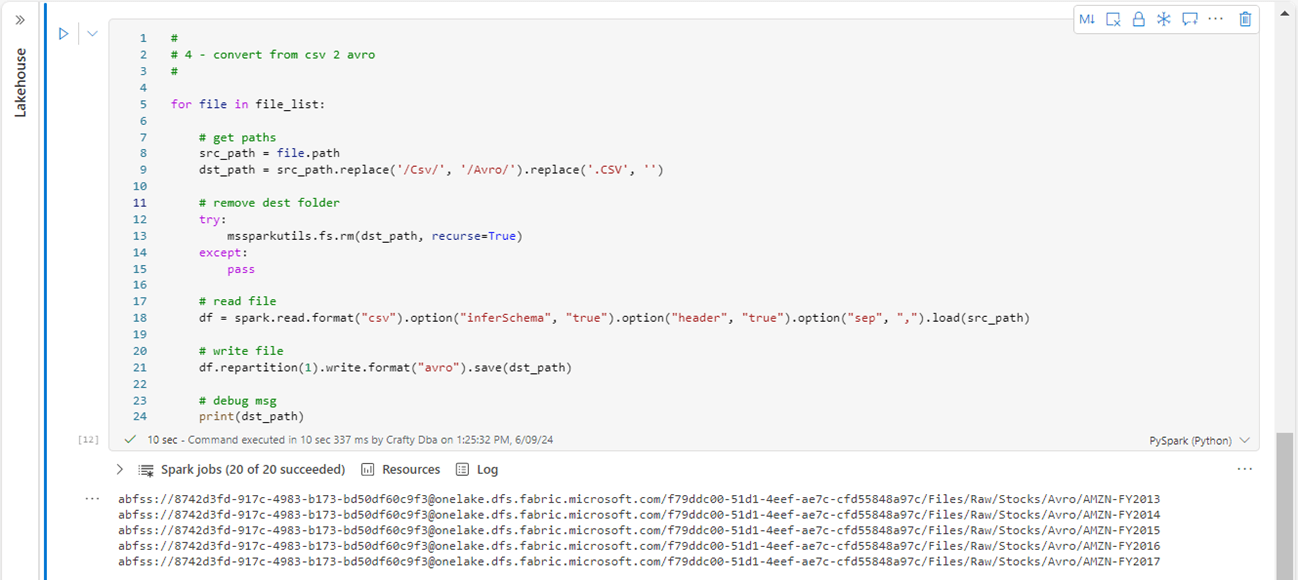Open more cell commands ellipsis
1298x580 pixels.
[x=1216, y=19]
